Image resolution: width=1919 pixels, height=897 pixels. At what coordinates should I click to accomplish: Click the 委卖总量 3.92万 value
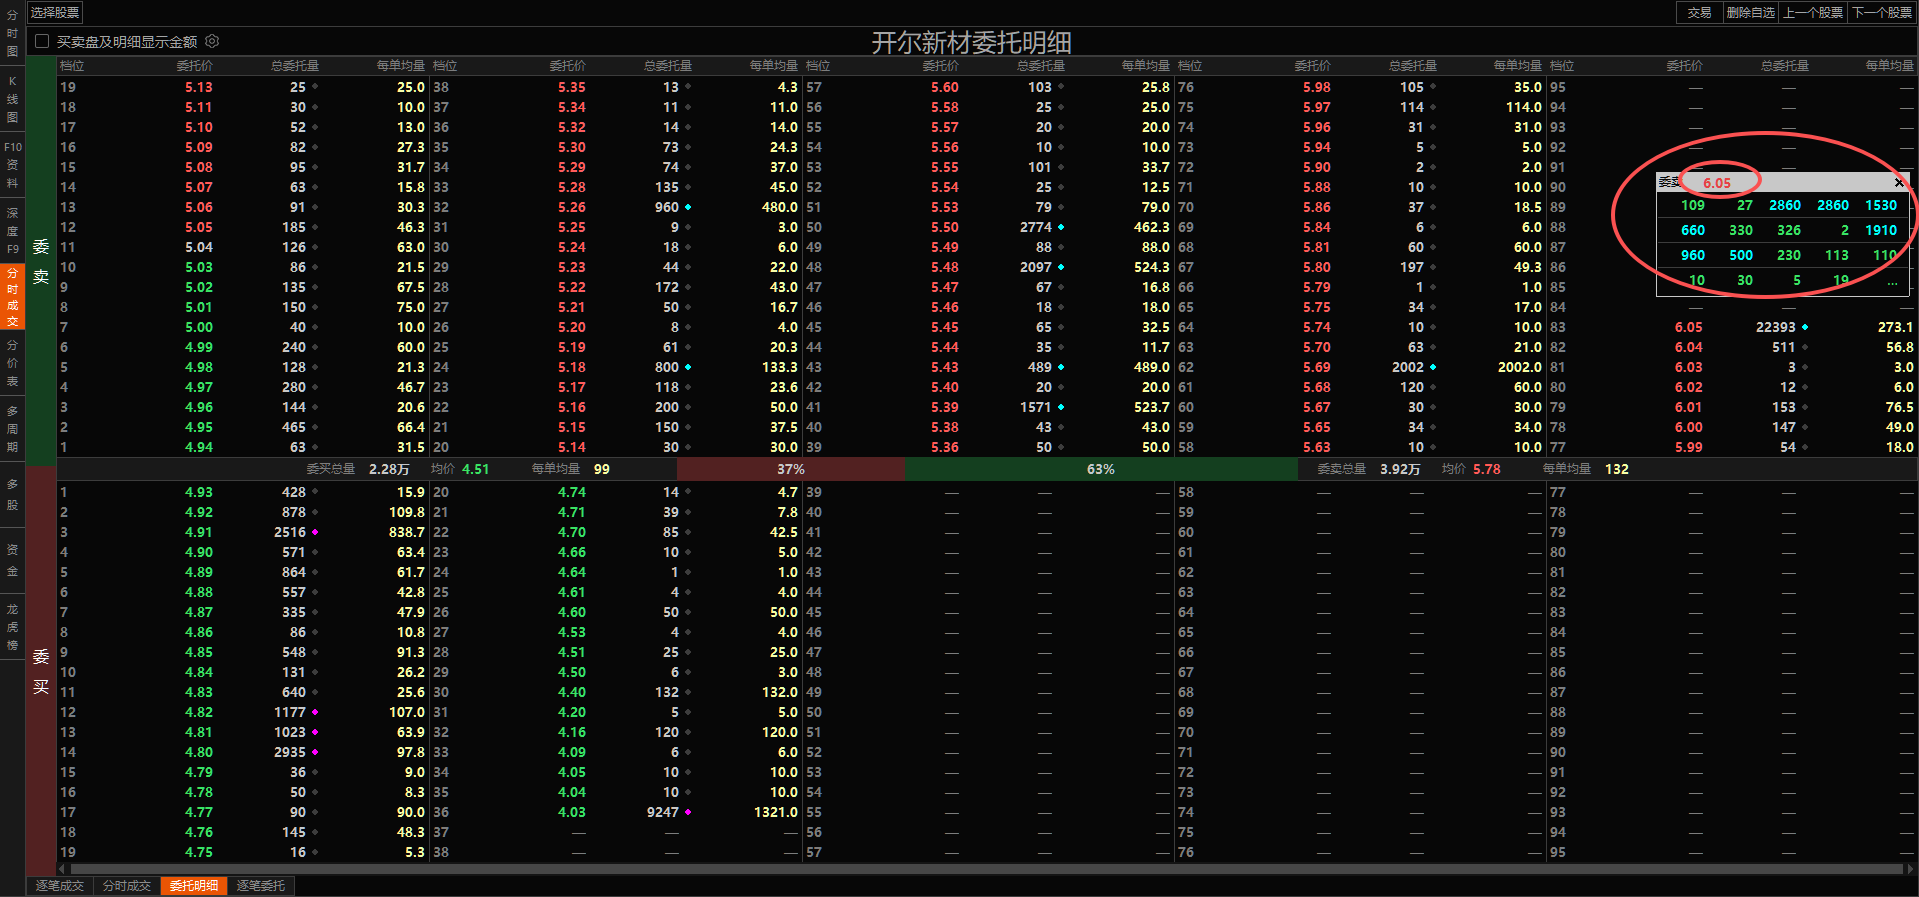(x=1400, y=469)
